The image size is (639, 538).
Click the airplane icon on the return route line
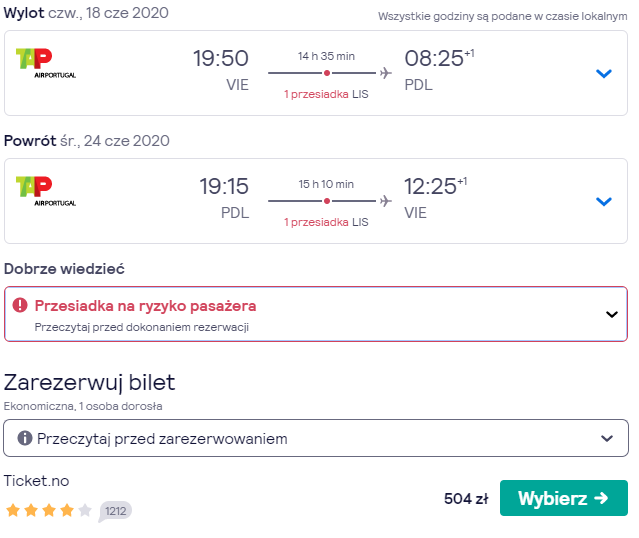coord(386,201)
